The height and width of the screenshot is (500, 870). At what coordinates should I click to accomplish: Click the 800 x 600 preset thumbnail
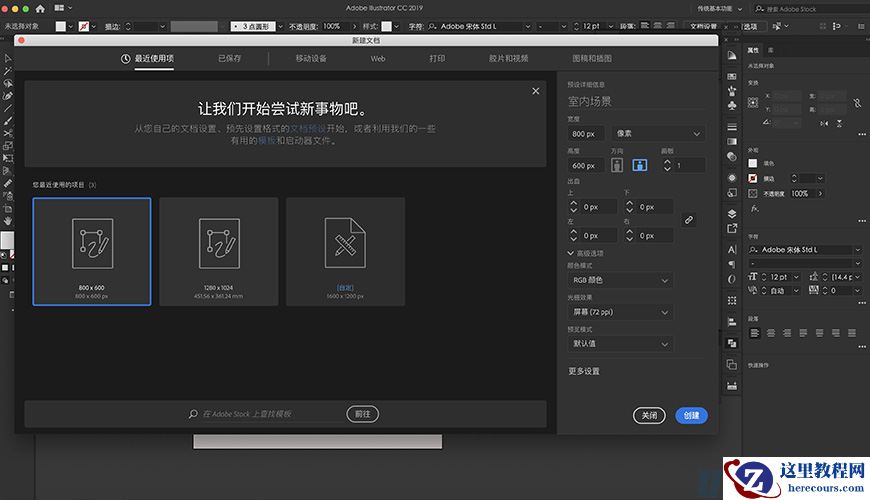point(92,251)
